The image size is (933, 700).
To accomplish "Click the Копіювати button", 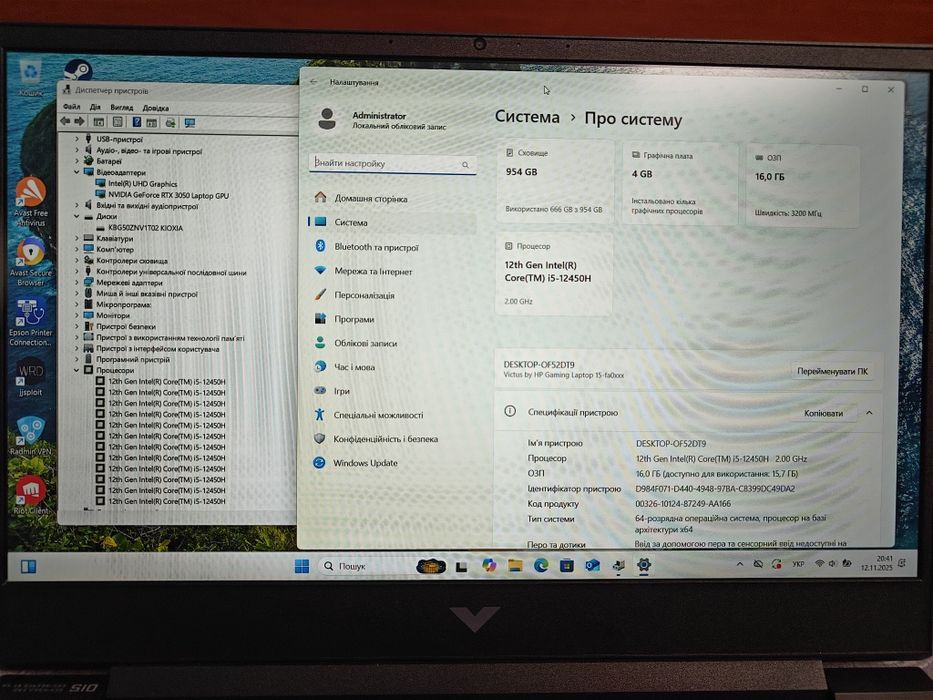I will click(x=824, y=413).
